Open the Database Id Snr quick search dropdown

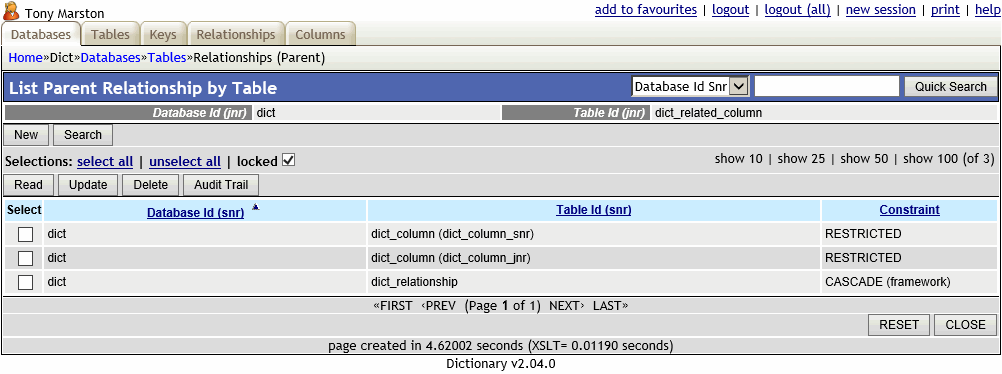pos(690,86)
